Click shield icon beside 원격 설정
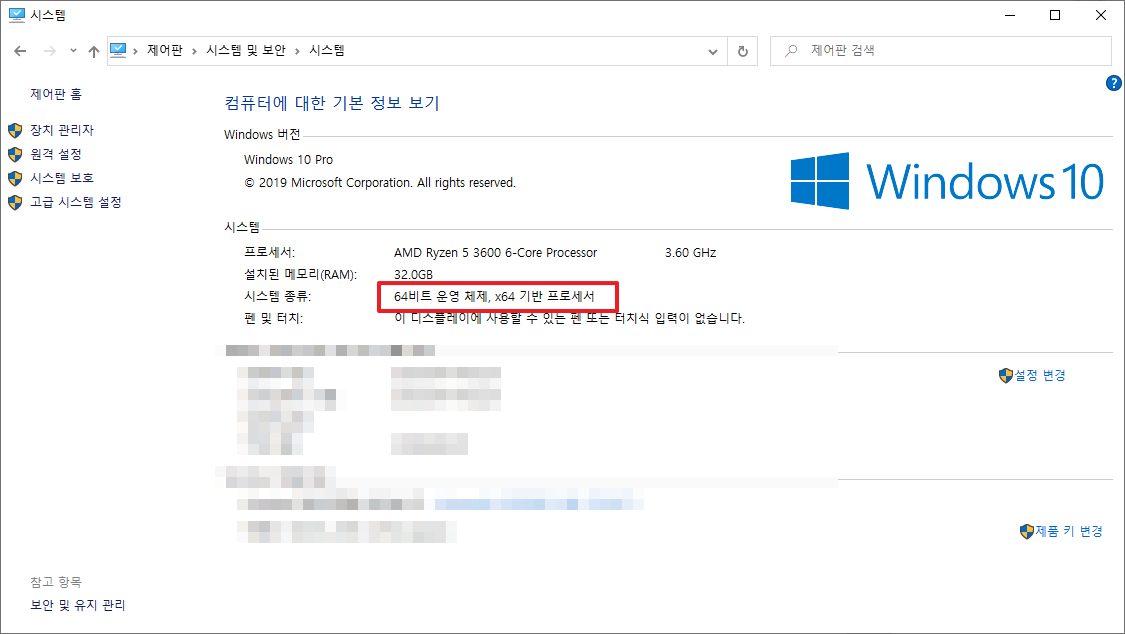1125x634 pixels. pos(15,154)
